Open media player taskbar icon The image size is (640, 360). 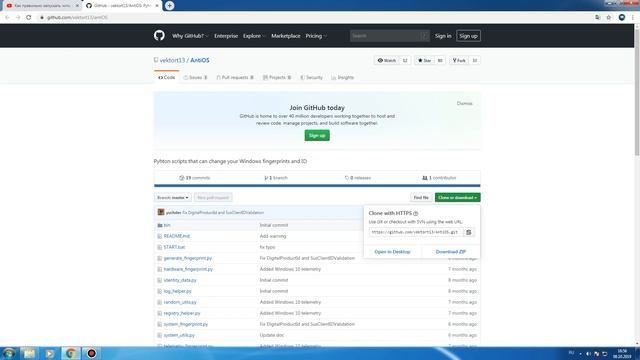coord(49,353)
